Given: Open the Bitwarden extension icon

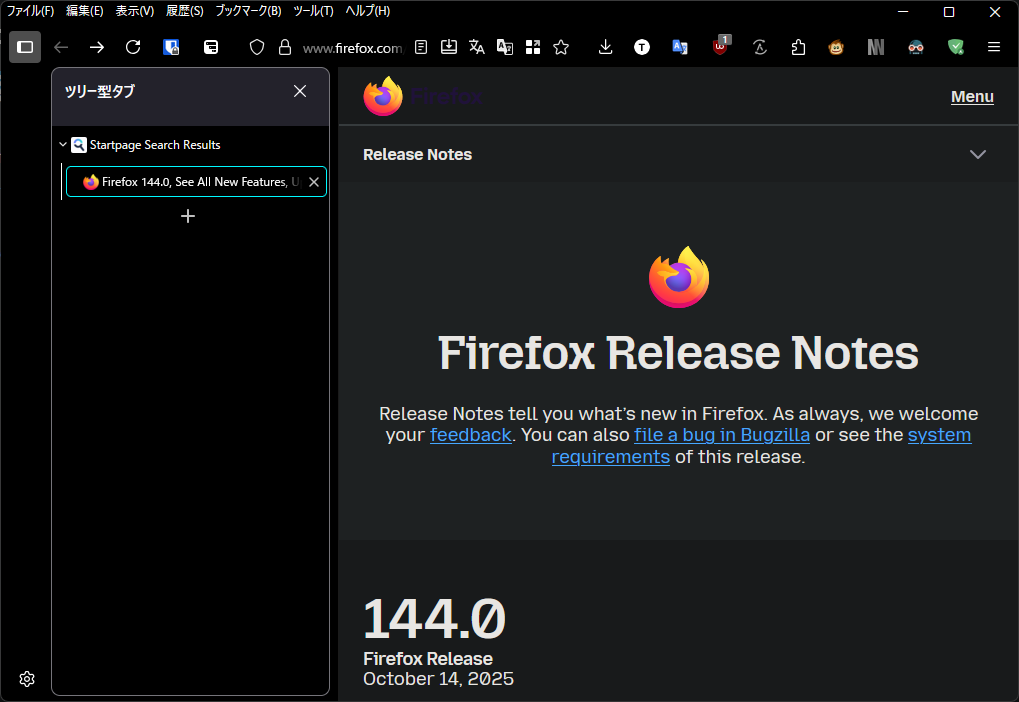Looking at the screenshot, I should (172, 47).
